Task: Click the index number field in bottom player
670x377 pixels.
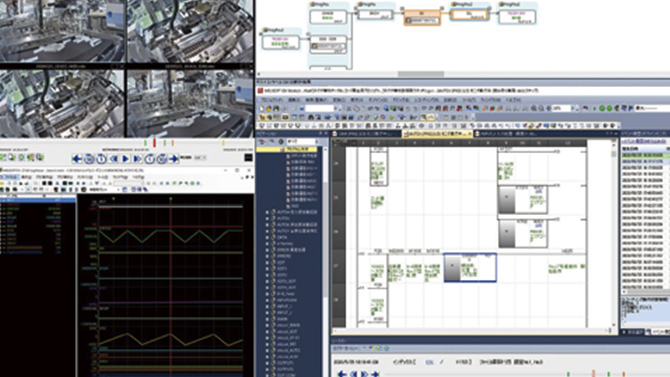Action: click(429, 362)
